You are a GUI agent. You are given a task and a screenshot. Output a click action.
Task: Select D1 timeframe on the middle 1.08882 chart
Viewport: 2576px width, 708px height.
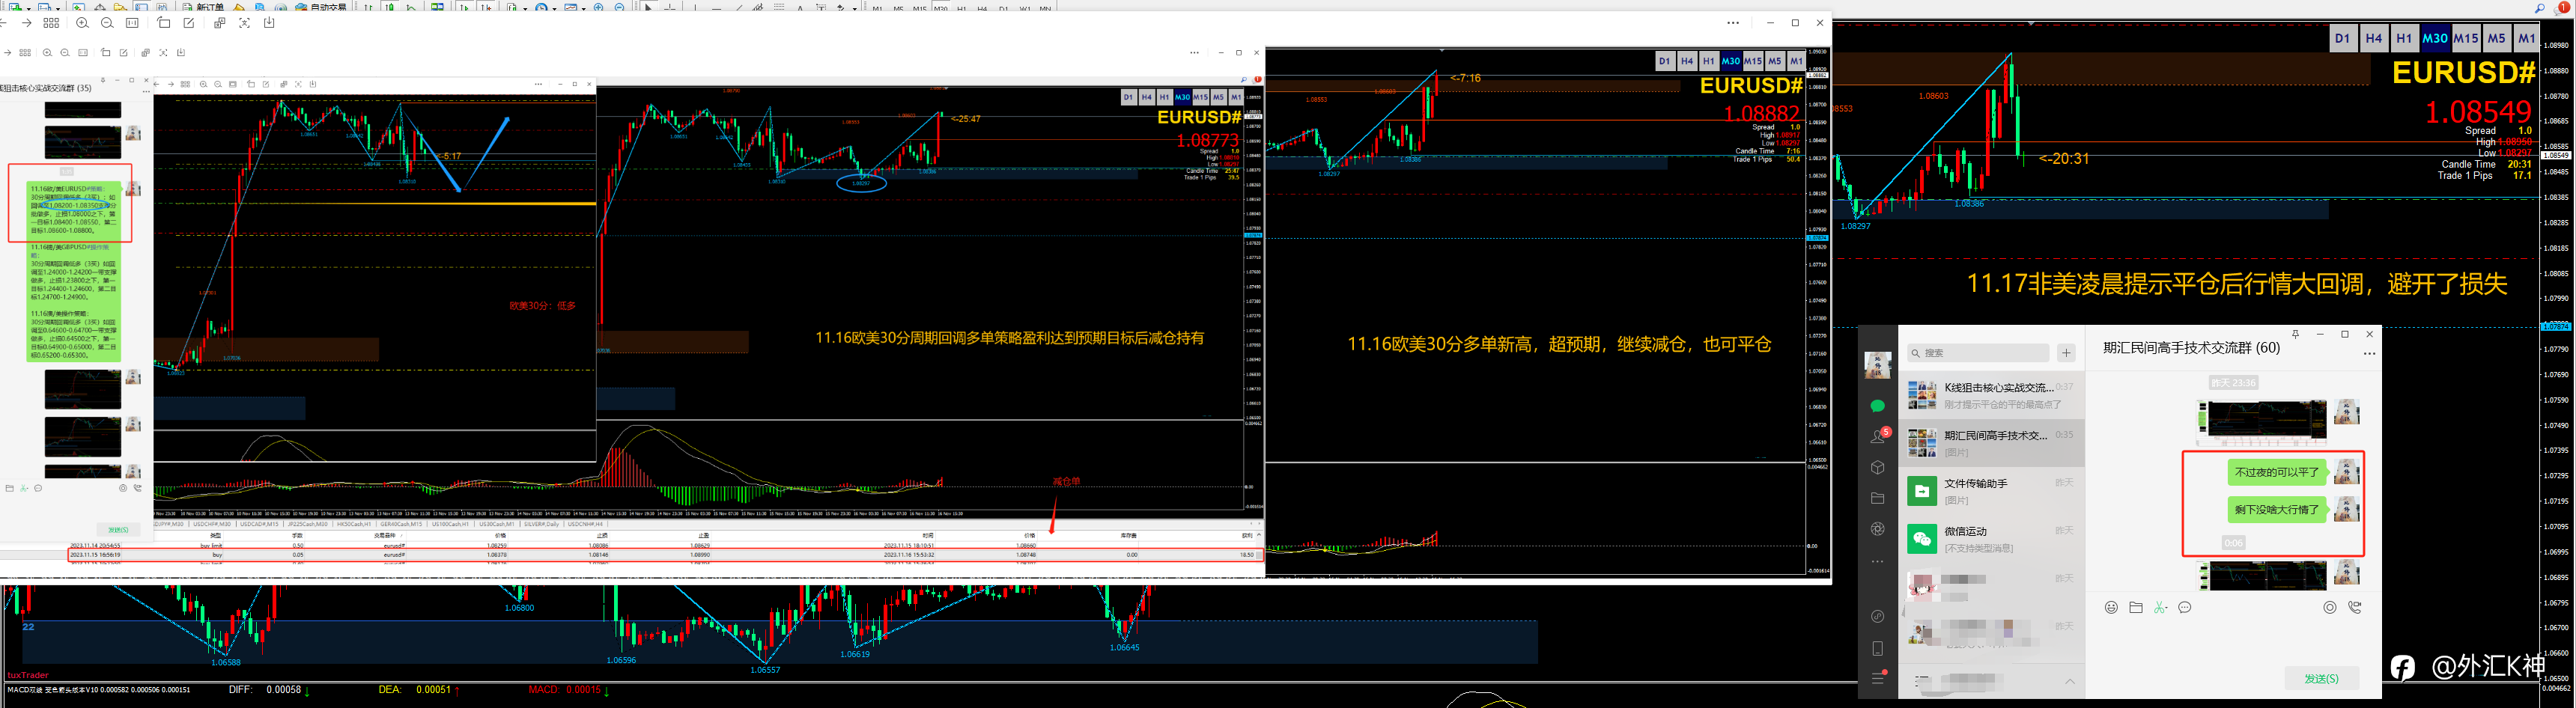[x=1664, y=61]
